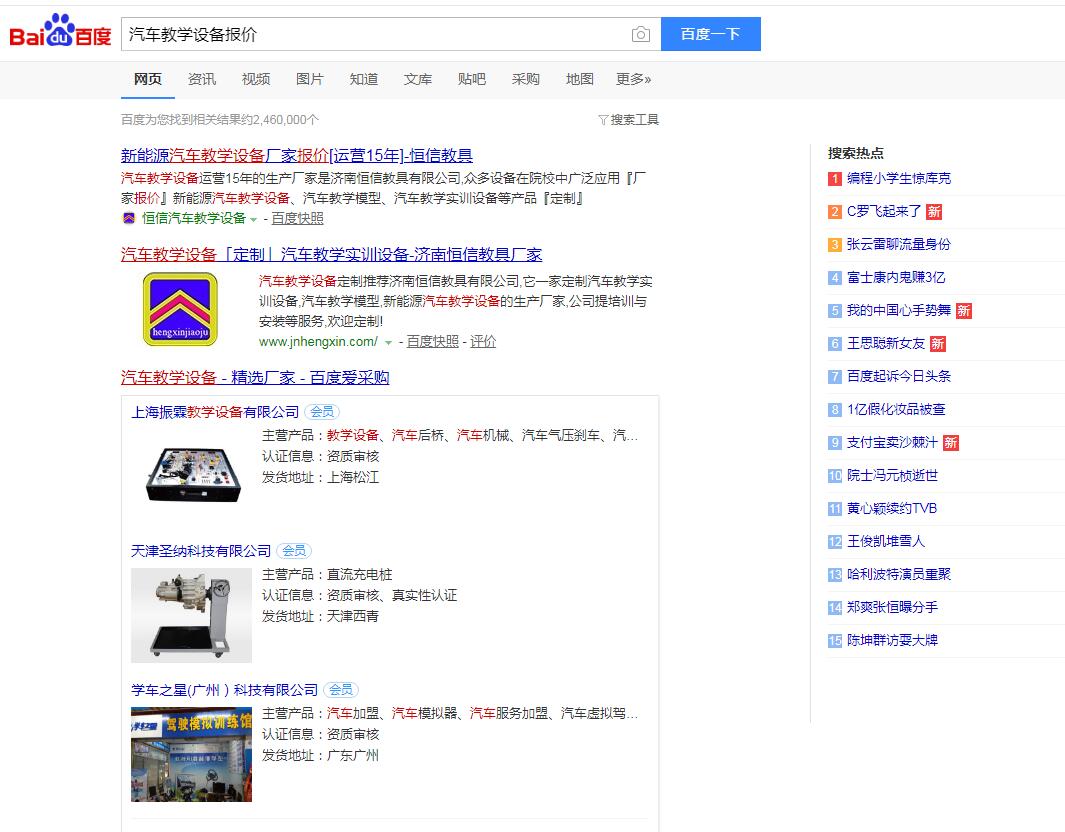1065x832 pixels.
Task: Open hot search 张云雷聊流量身份
Action: coord(899,244)
